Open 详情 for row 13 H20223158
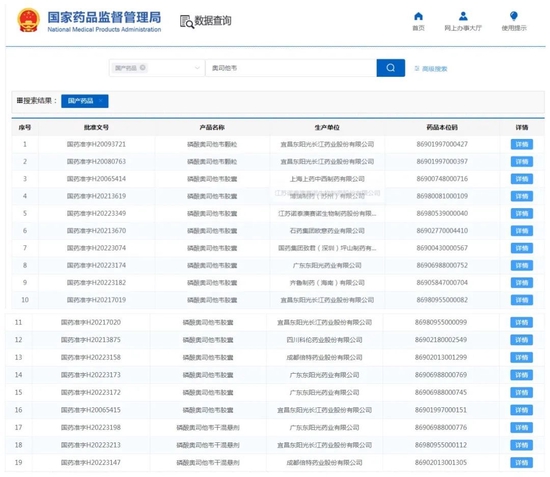 click(x=521, y=357)
